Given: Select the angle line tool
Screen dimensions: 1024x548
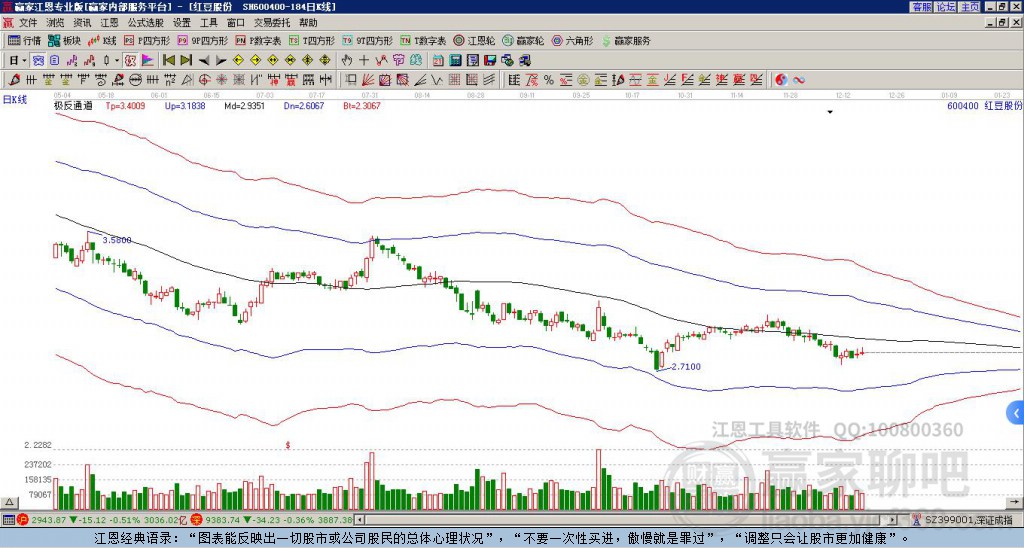Looking at the screenshot, I should click(x=420, y=80).
